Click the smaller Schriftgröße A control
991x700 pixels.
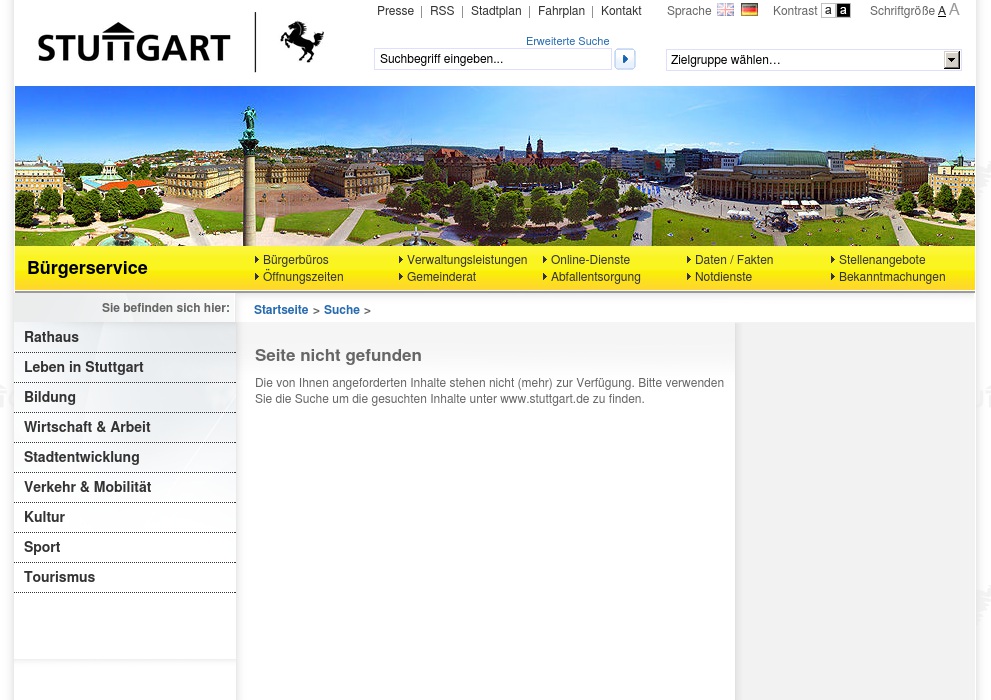[x=941, y=10]
